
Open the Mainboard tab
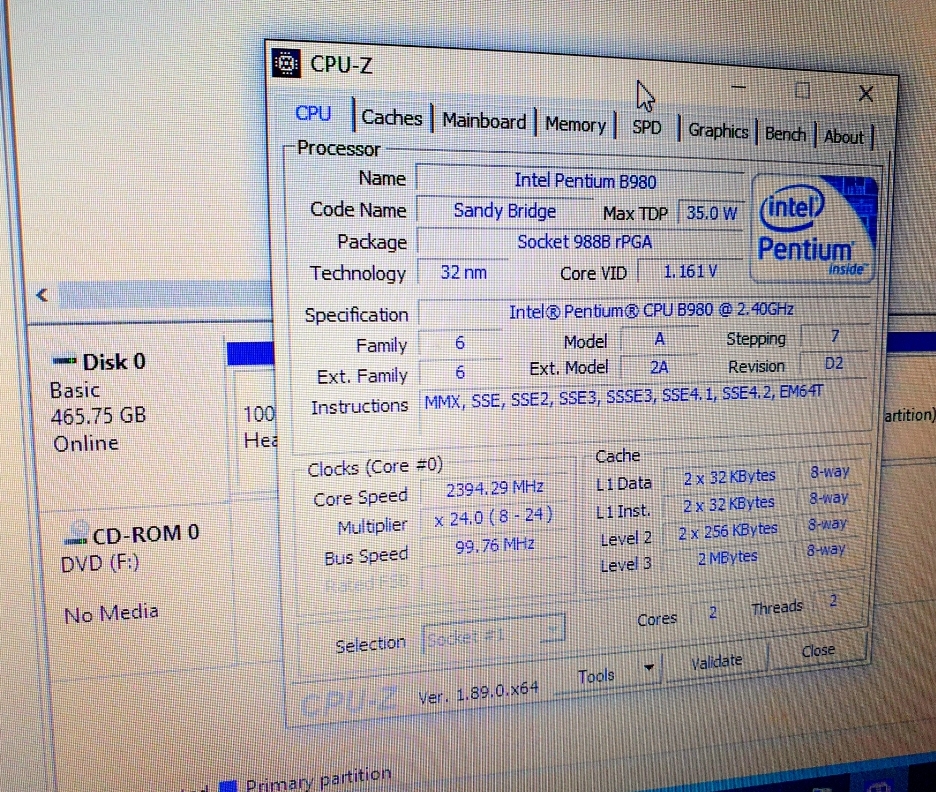483,120
